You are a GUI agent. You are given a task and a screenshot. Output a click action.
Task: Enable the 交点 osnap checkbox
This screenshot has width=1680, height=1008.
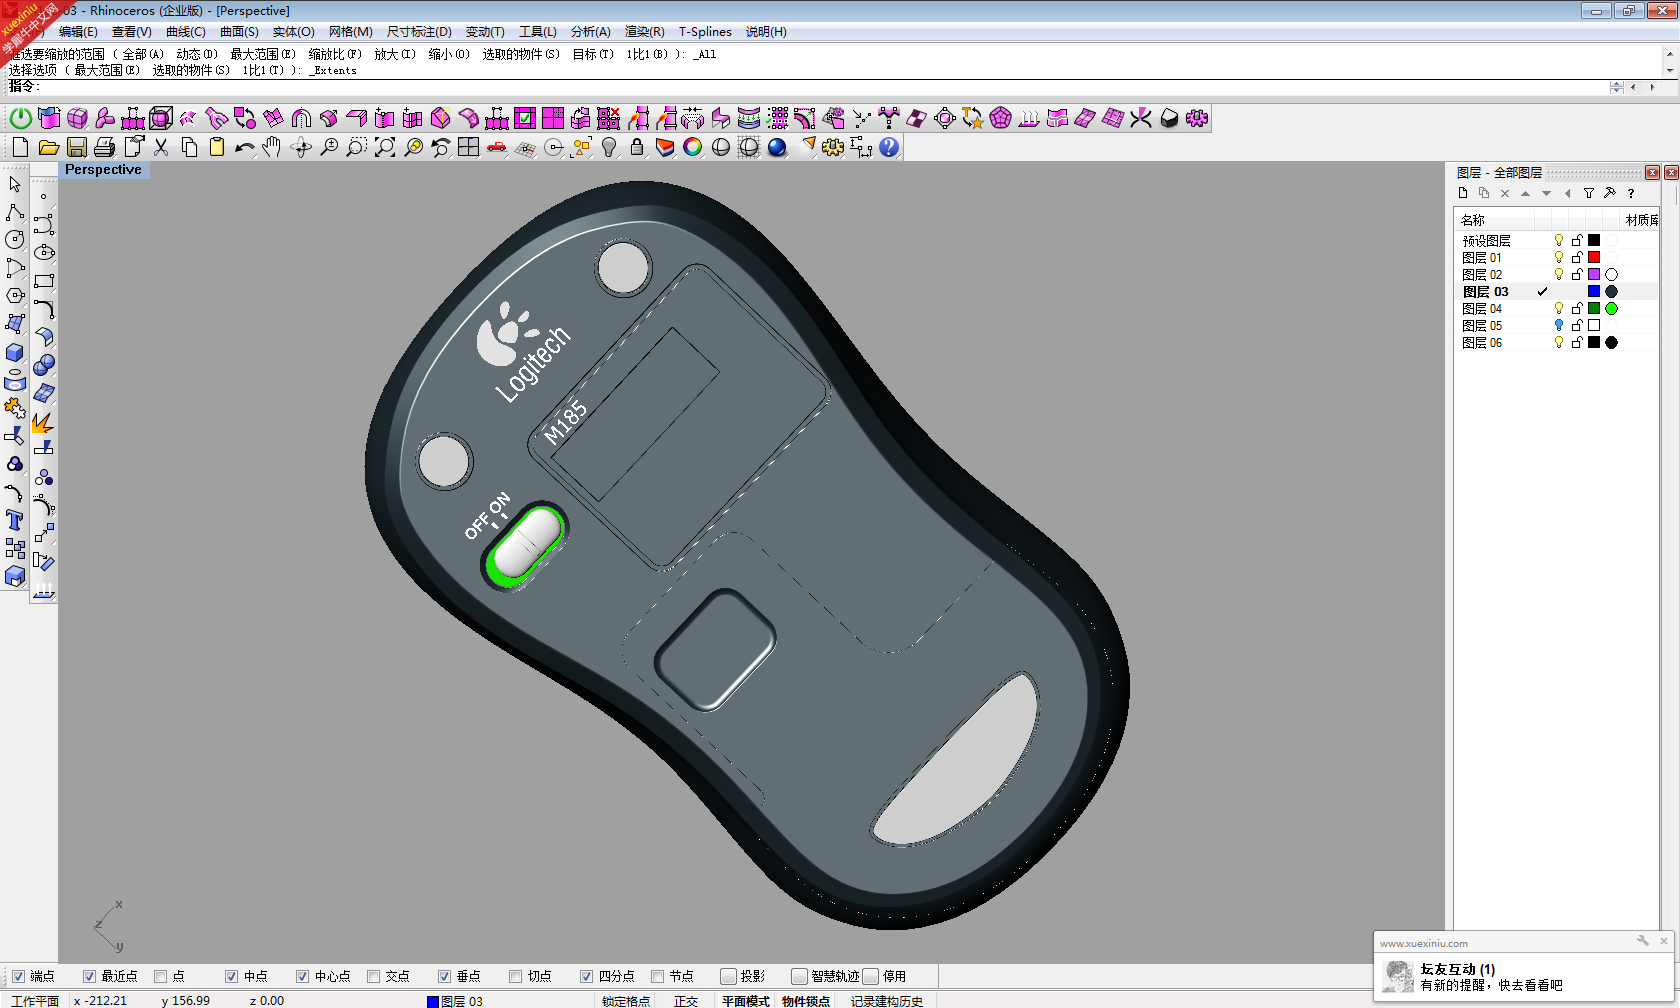coord(373,976)
